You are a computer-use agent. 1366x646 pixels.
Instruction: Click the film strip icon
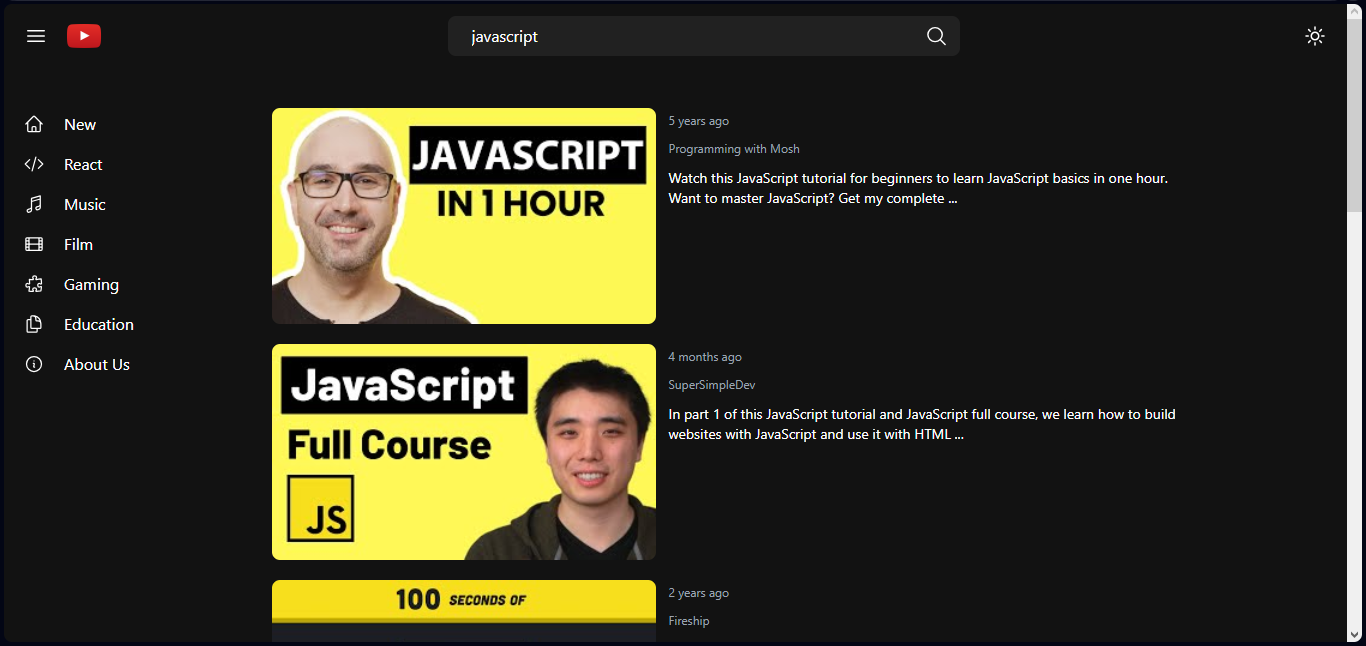point(34,244)
